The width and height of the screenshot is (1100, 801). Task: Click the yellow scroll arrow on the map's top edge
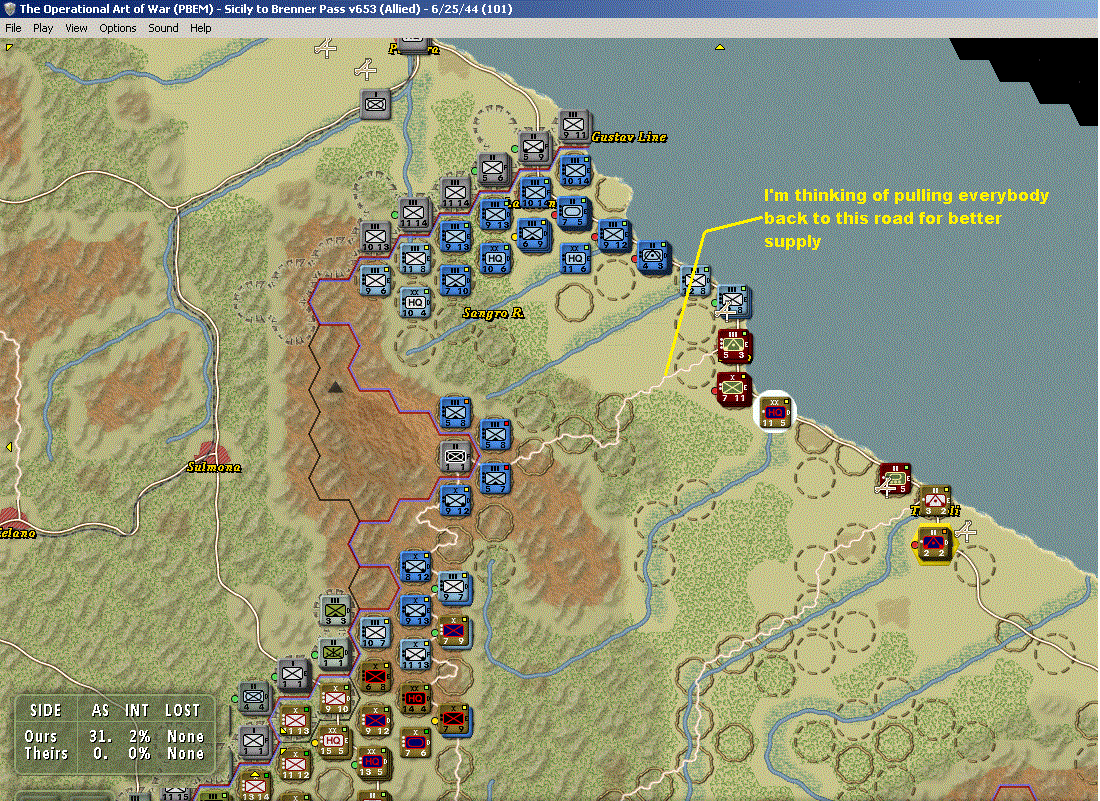[x=719, y=47]
